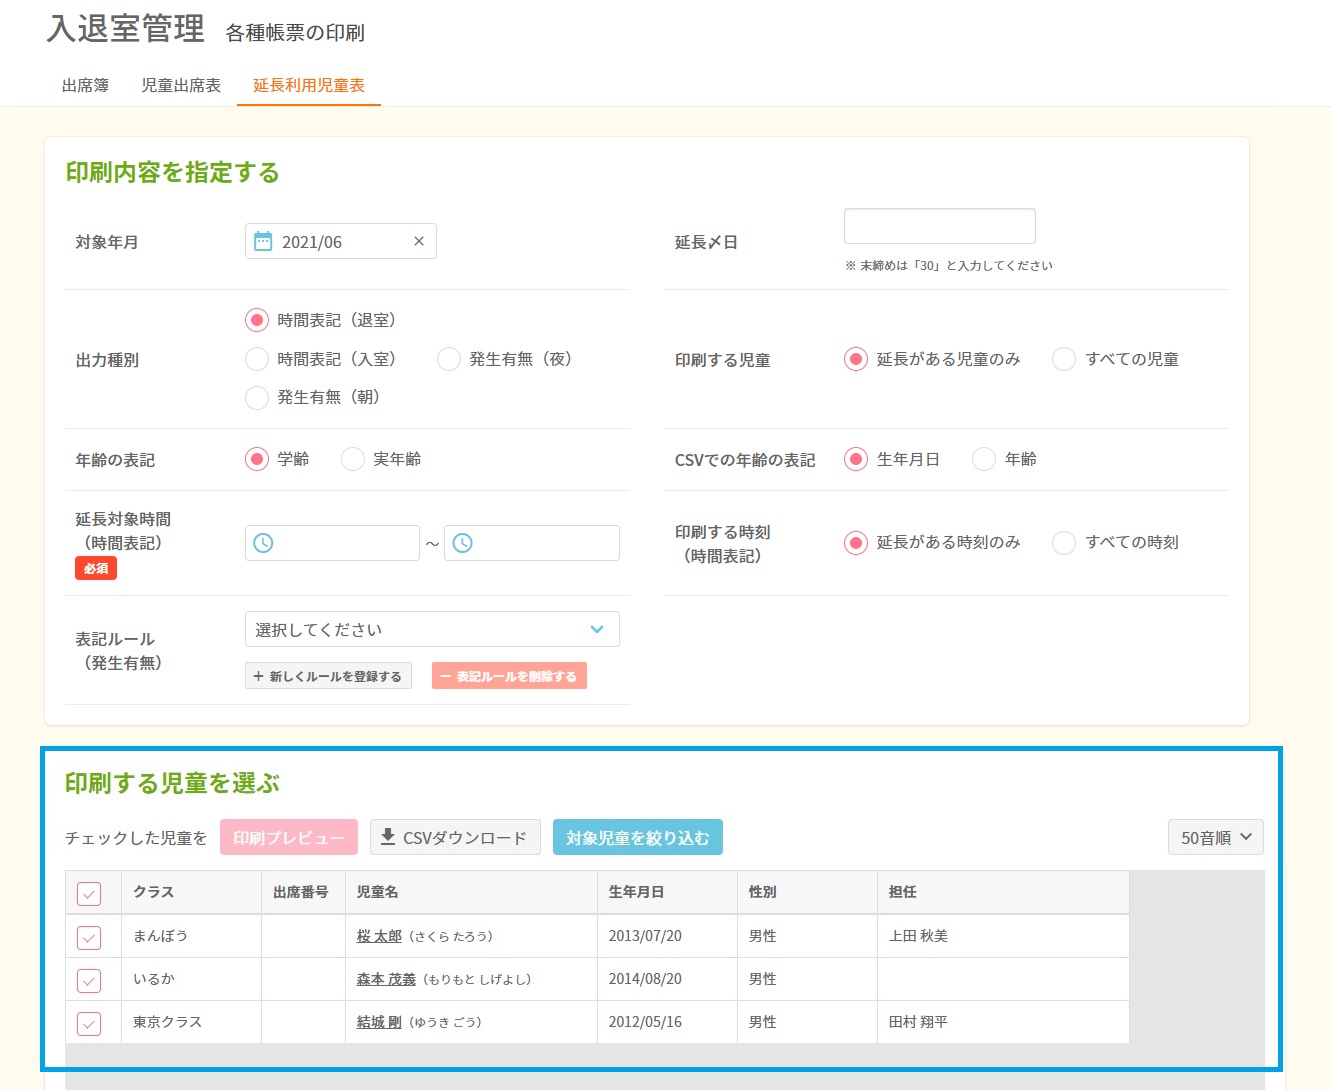Click the 対象年月 date field 2021/06
Image resolution: width=1332 pixels, height=1090 pixels.
coord(341,241)
